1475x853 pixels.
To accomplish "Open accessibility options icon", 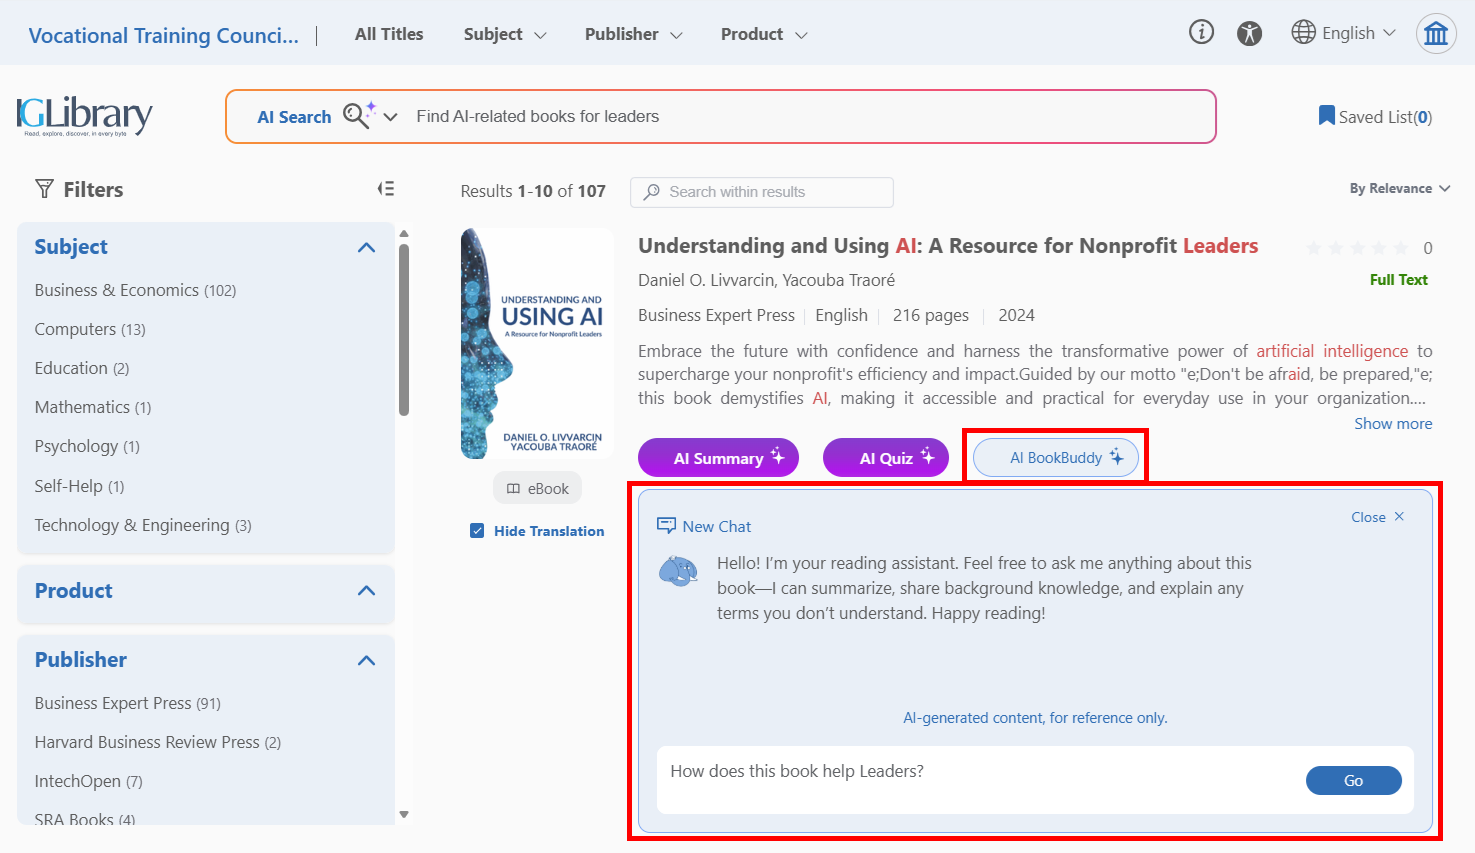I will (1249, 33).
